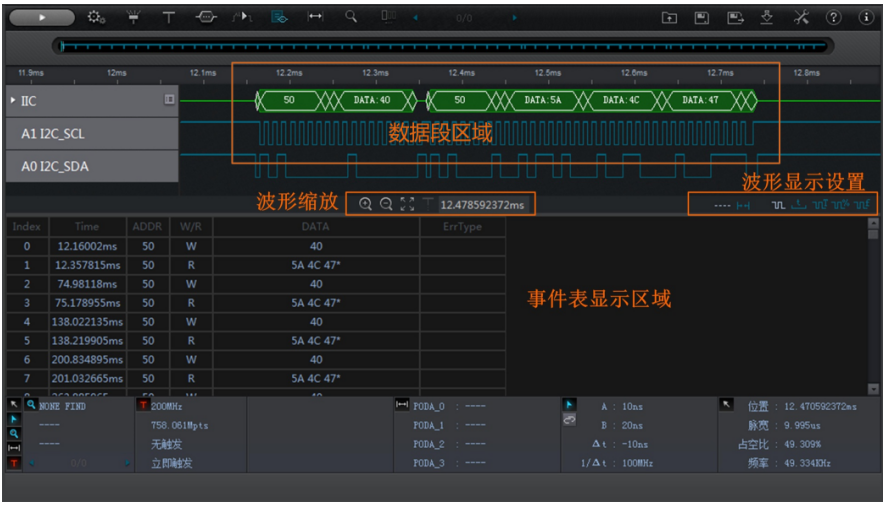Click the IIC row options square icon
This screenshot has height=508, width=887.
[169, 100]
